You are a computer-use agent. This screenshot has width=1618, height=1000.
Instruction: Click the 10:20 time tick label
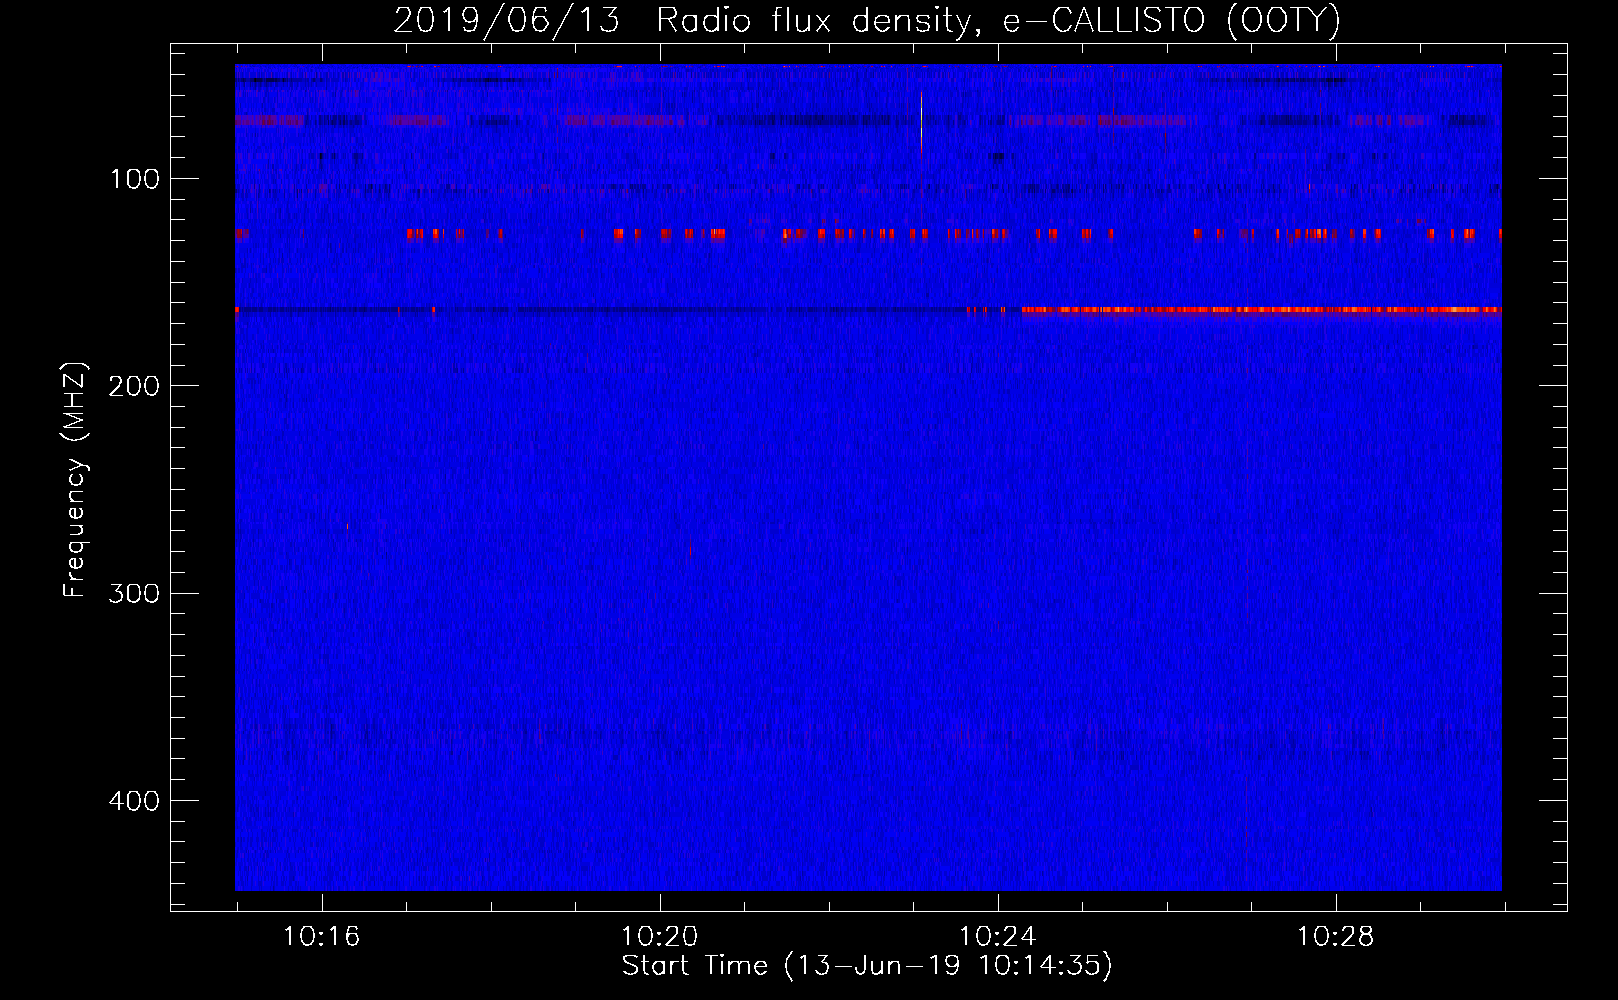coord(659,937)
